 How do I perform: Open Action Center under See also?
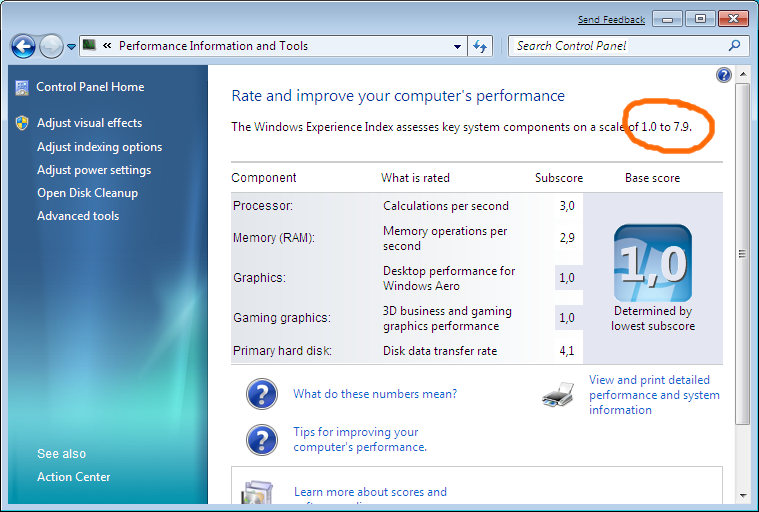click(74, 477)
